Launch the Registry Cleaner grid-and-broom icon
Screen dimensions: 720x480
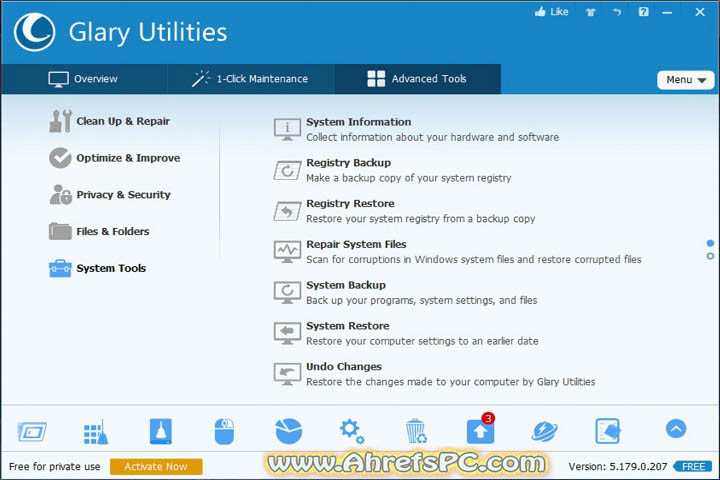coord(96,432)
